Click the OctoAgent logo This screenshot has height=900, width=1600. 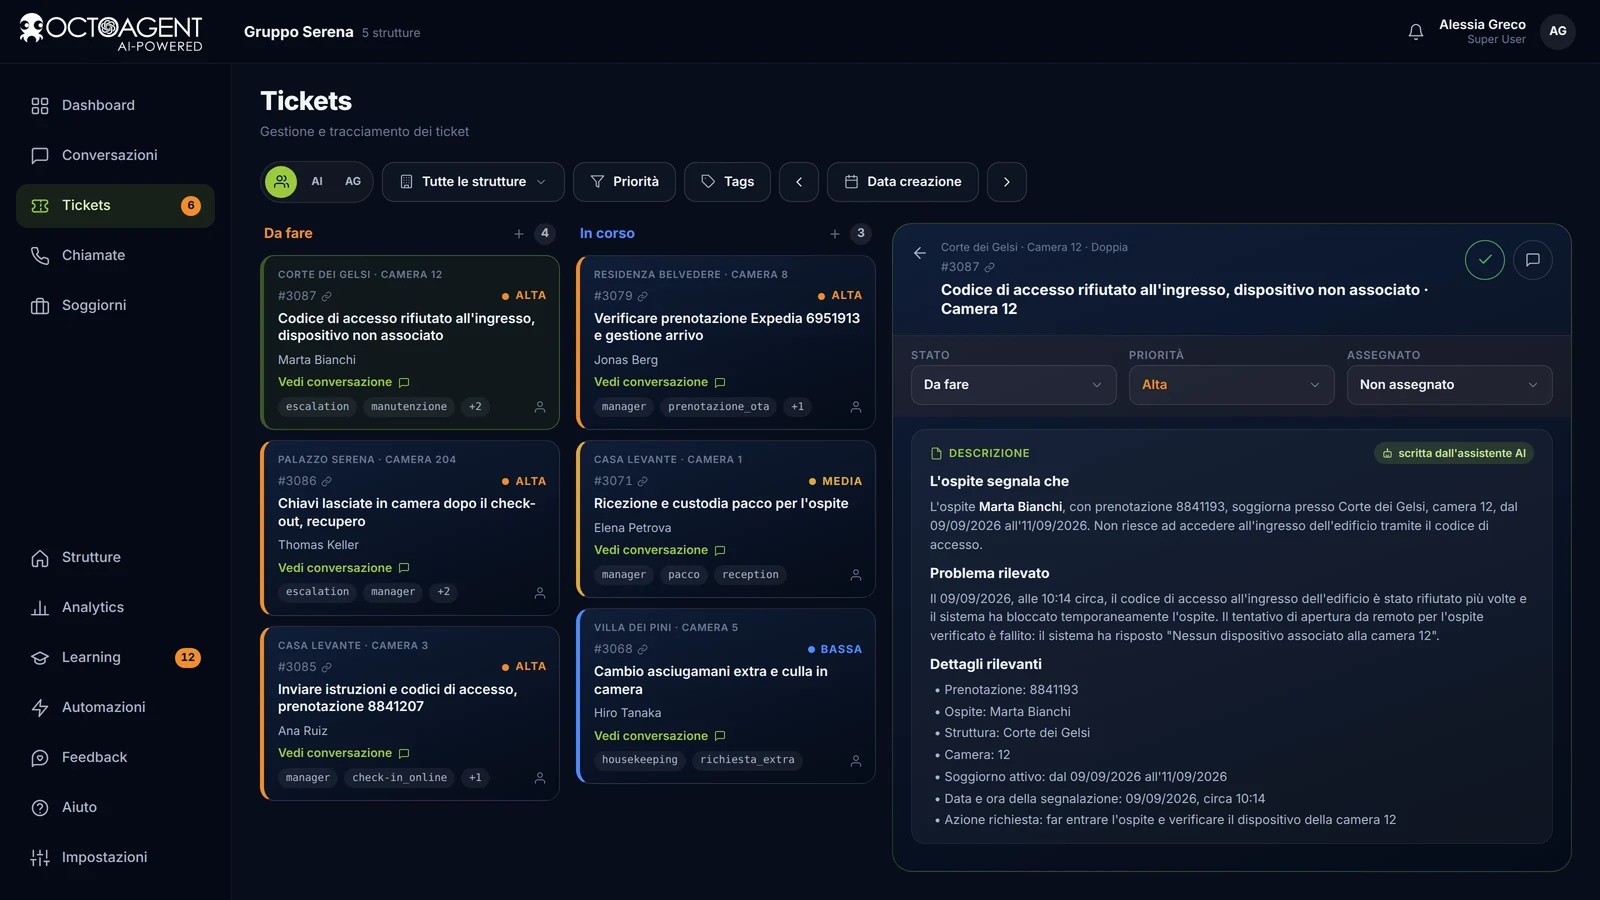tap(111, 32)
